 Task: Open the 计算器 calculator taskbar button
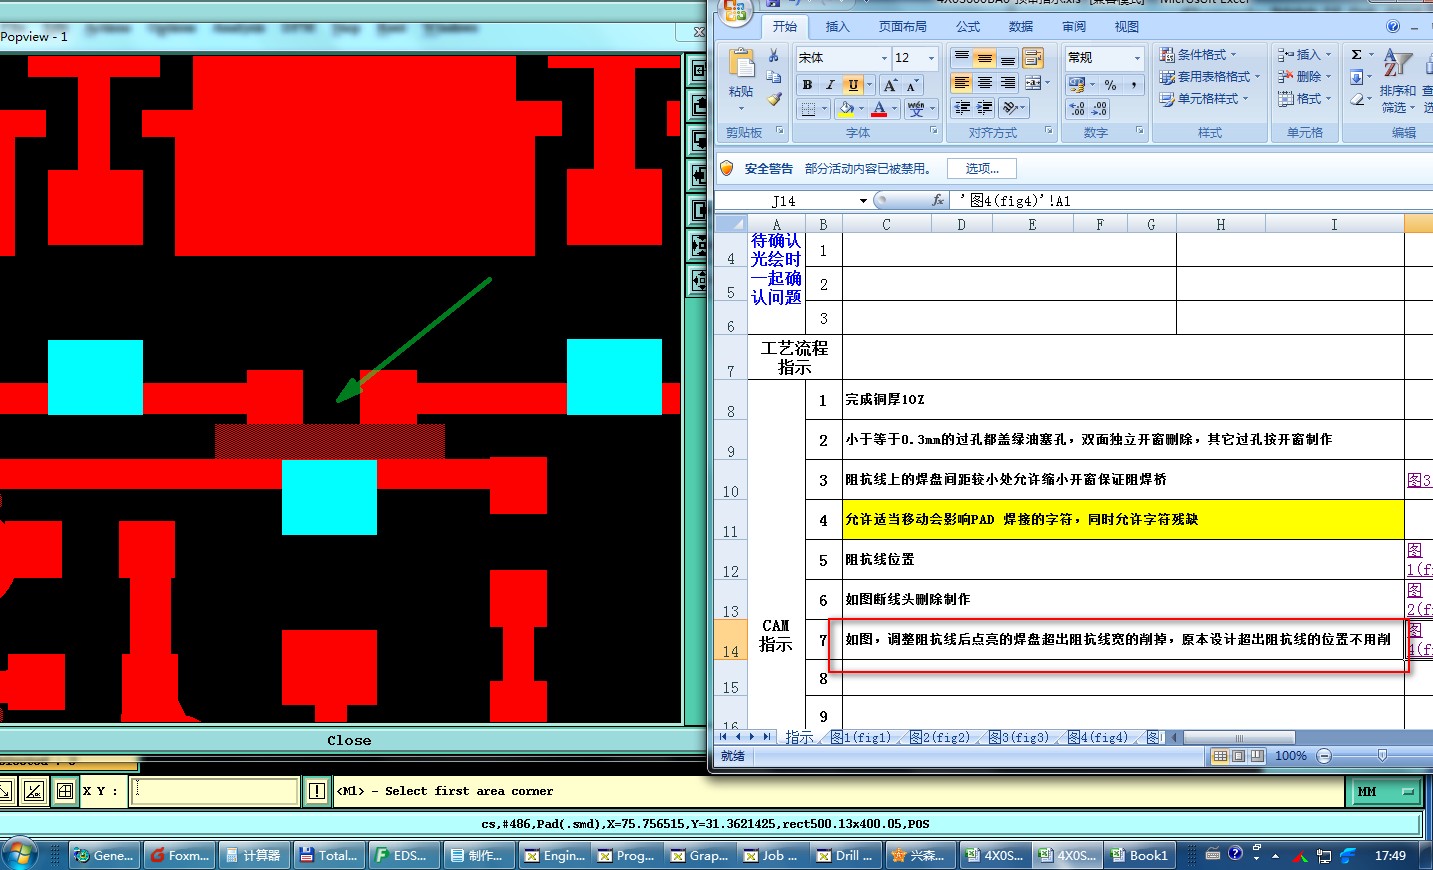pyautogui.click(x=253, y=855)
